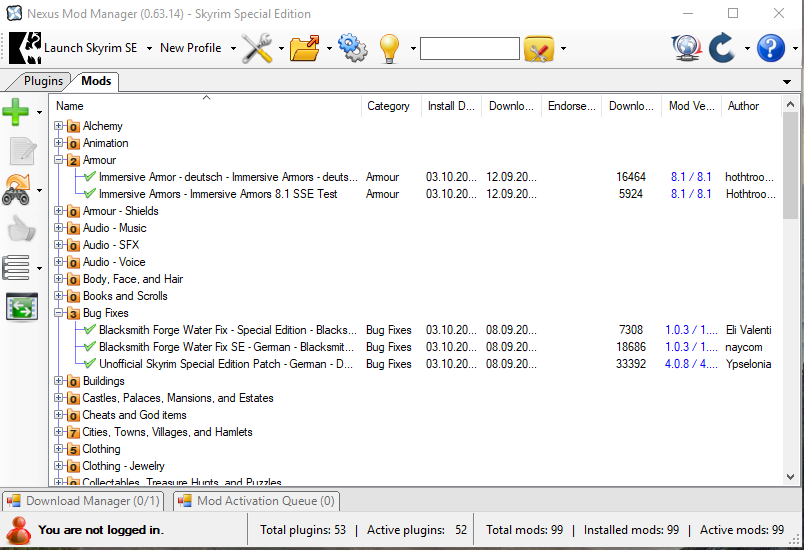Screen dimensions: 804x550
Task: Open the folder icon in the toolbar
Action: pos(305,48)
